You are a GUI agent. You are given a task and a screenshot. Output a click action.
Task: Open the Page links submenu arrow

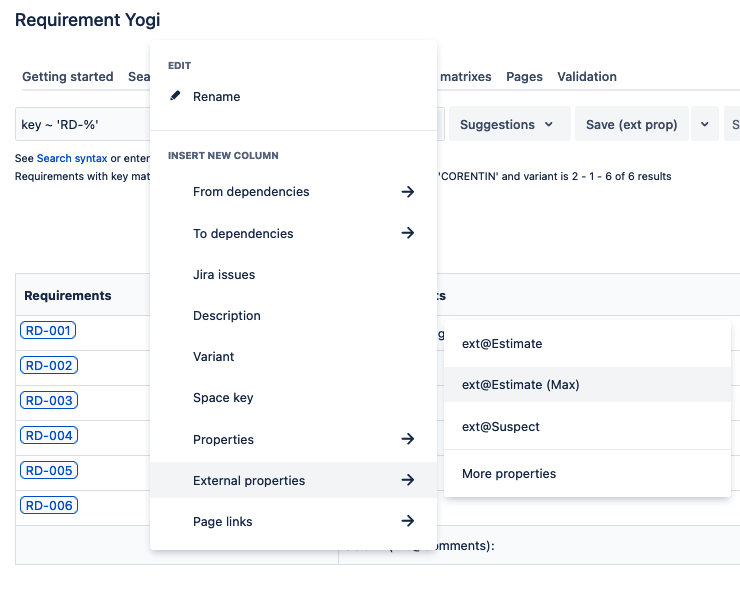407,521
